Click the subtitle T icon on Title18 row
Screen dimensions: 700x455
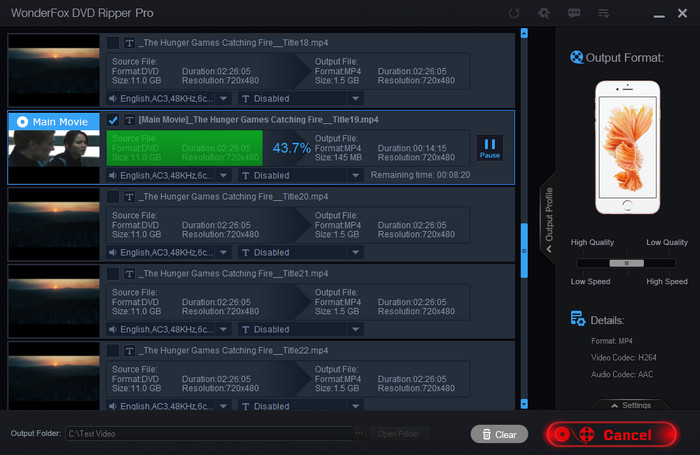(x=246, y=99)
